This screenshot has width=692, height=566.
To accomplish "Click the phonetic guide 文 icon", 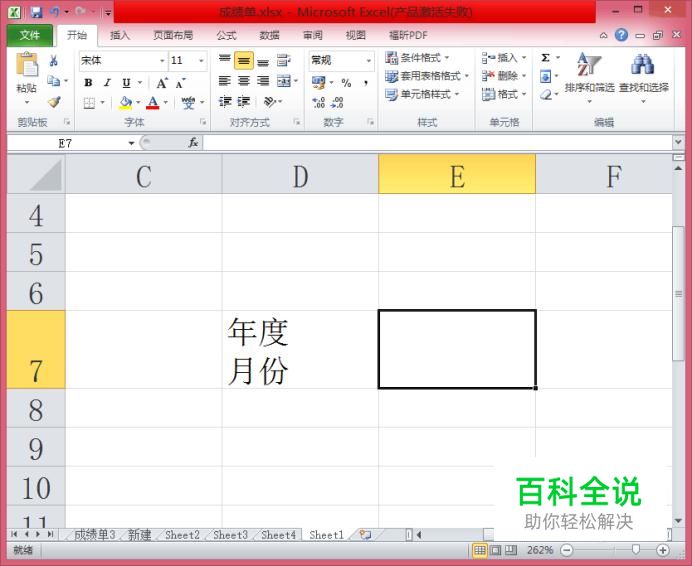I will tap(188, 103).
